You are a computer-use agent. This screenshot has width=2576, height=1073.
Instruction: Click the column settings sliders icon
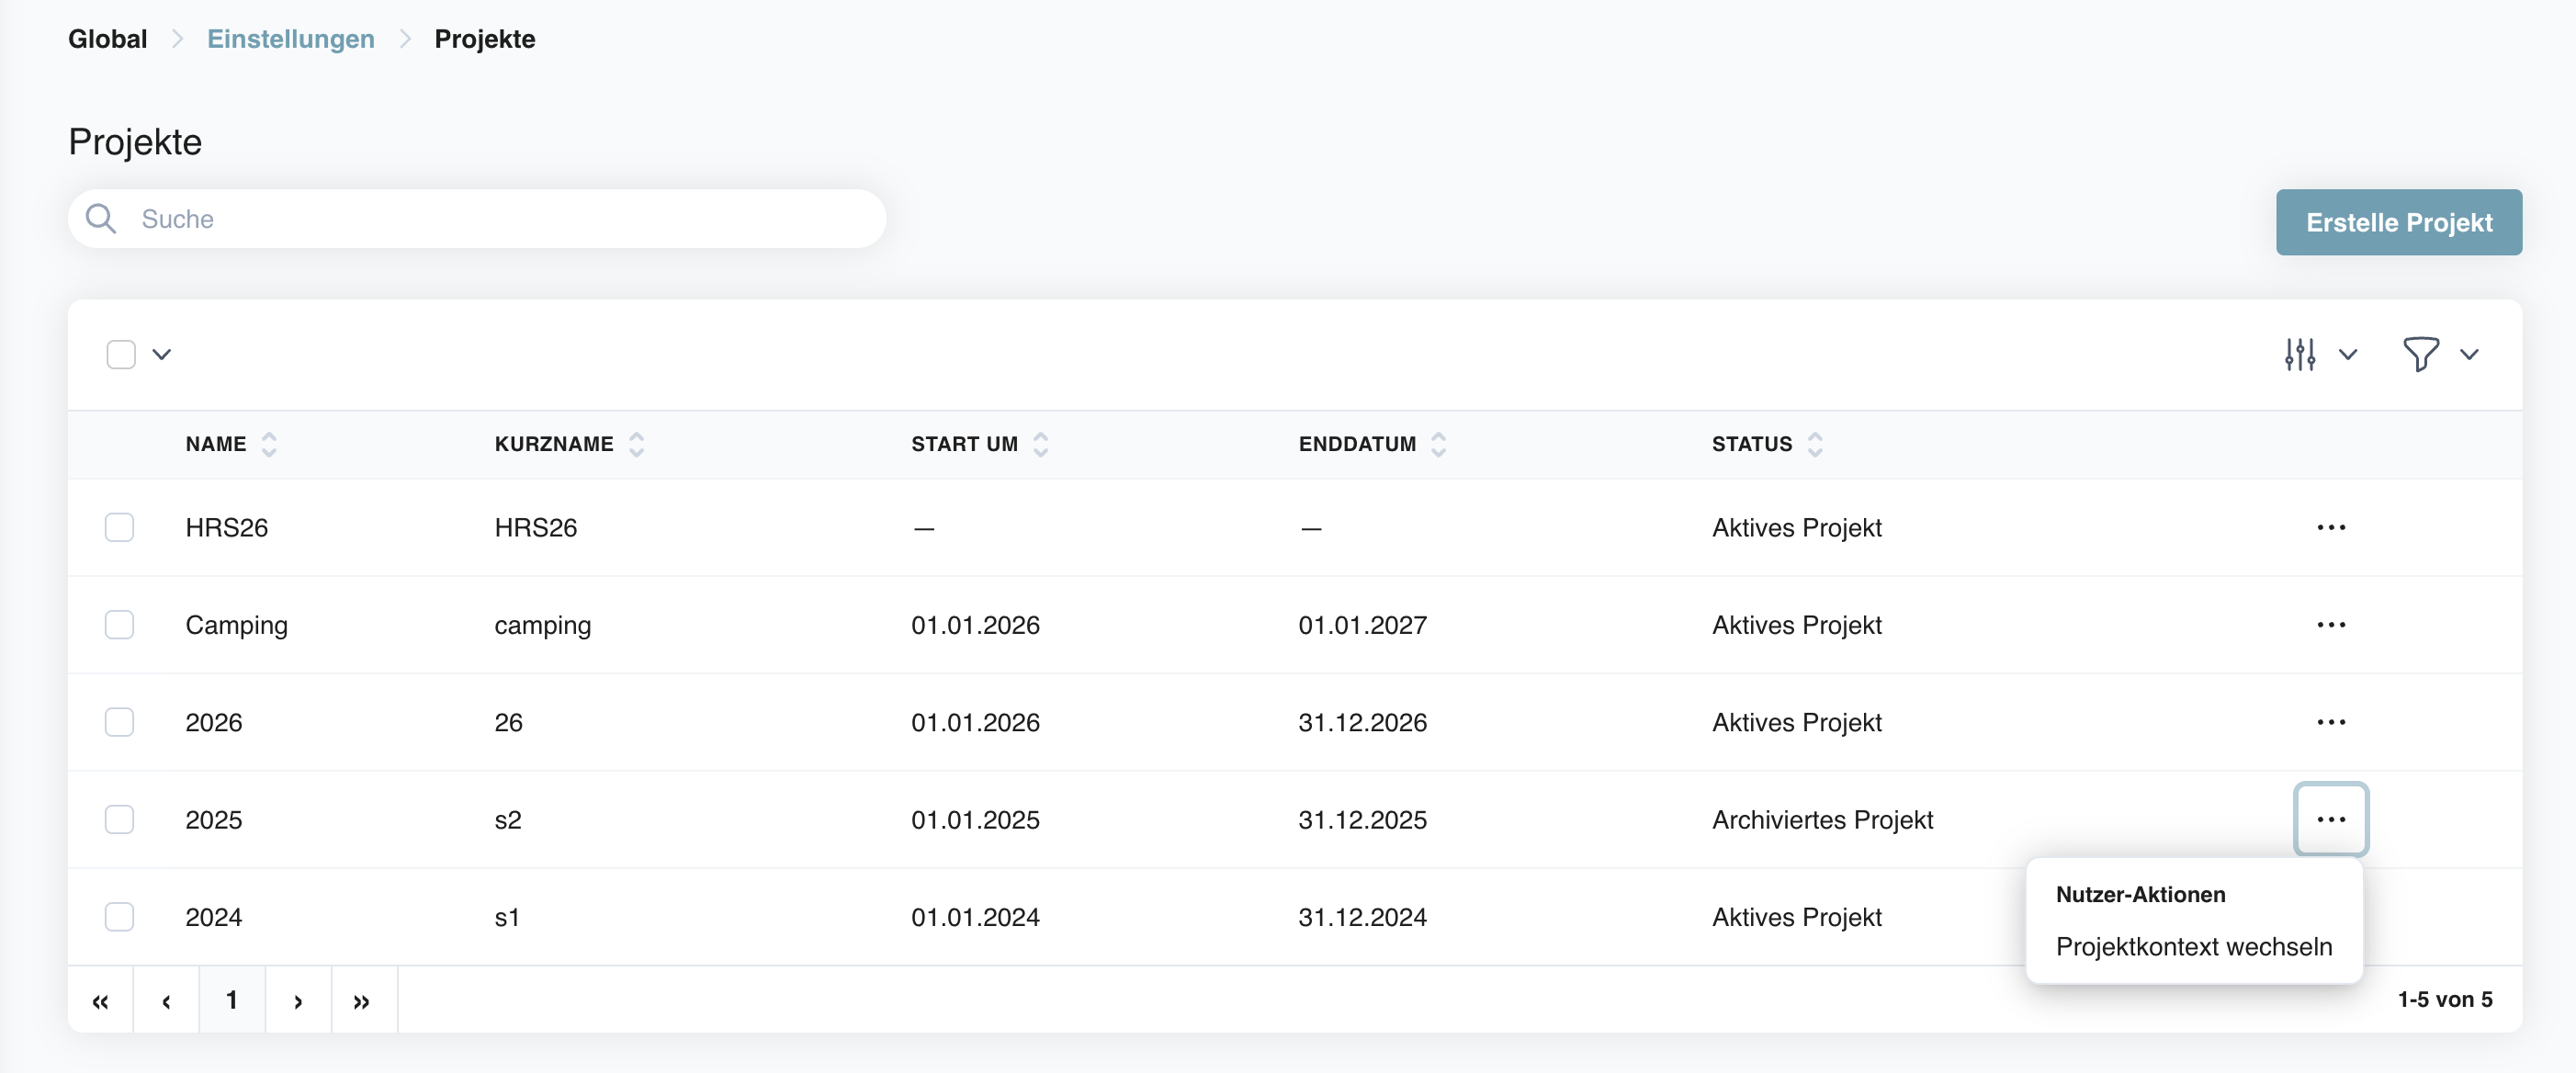(x=2299, y=354)
